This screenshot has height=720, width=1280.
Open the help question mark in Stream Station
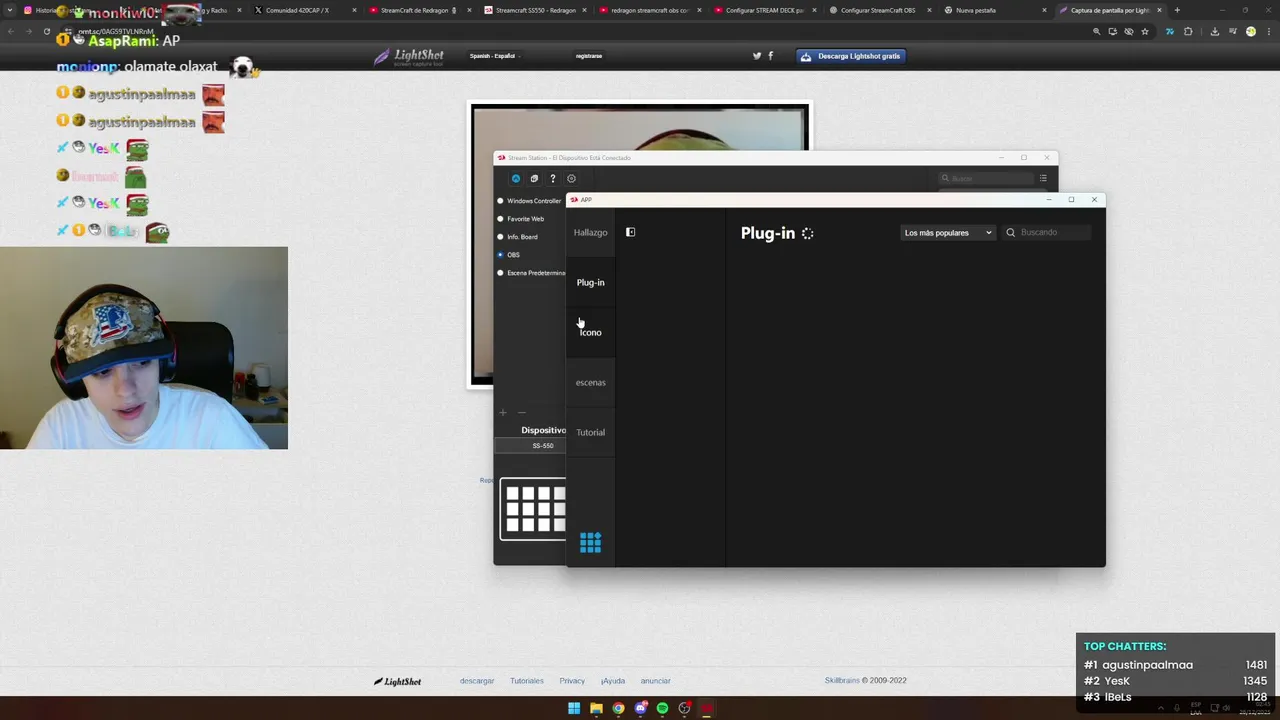click(552, 179)
